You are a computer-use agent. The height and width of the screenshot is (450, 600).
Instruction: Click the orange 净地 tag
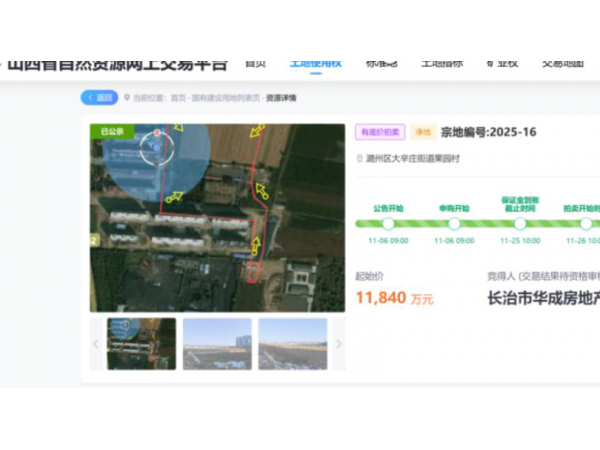click(422, 132)
